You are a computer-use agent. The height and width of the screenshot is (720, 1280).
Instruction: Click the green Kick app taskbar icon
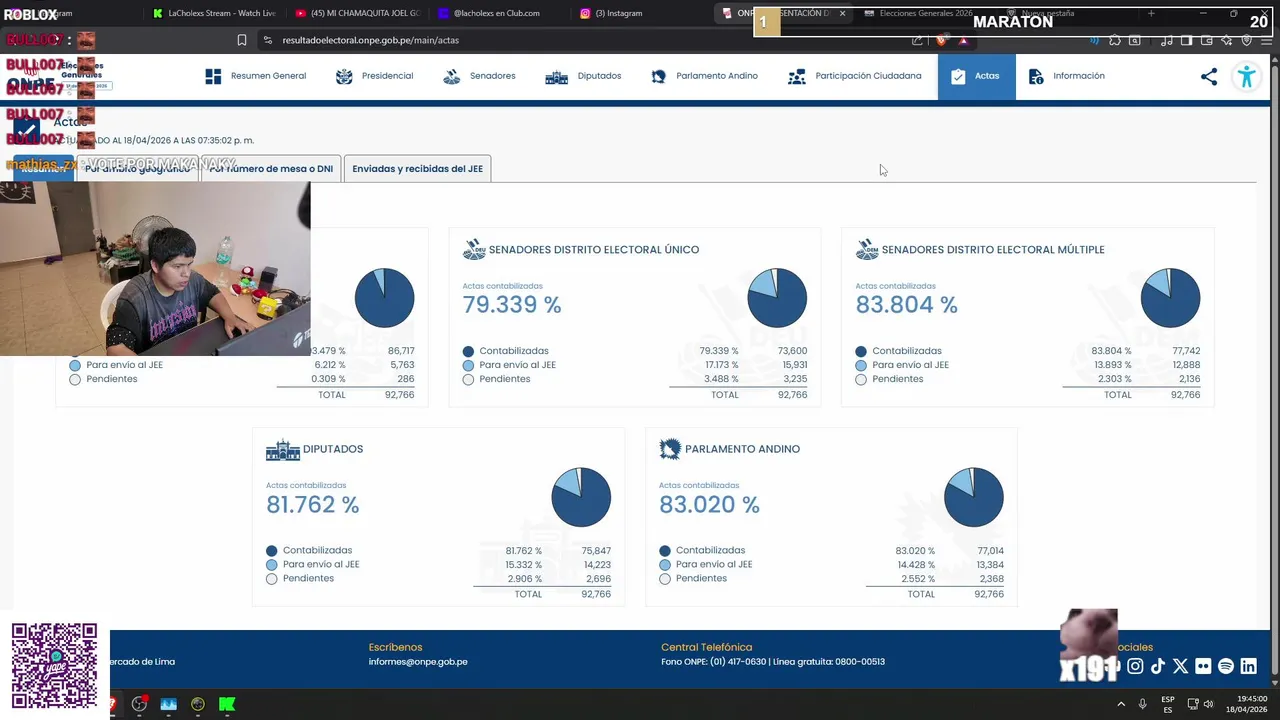(227, 704)
